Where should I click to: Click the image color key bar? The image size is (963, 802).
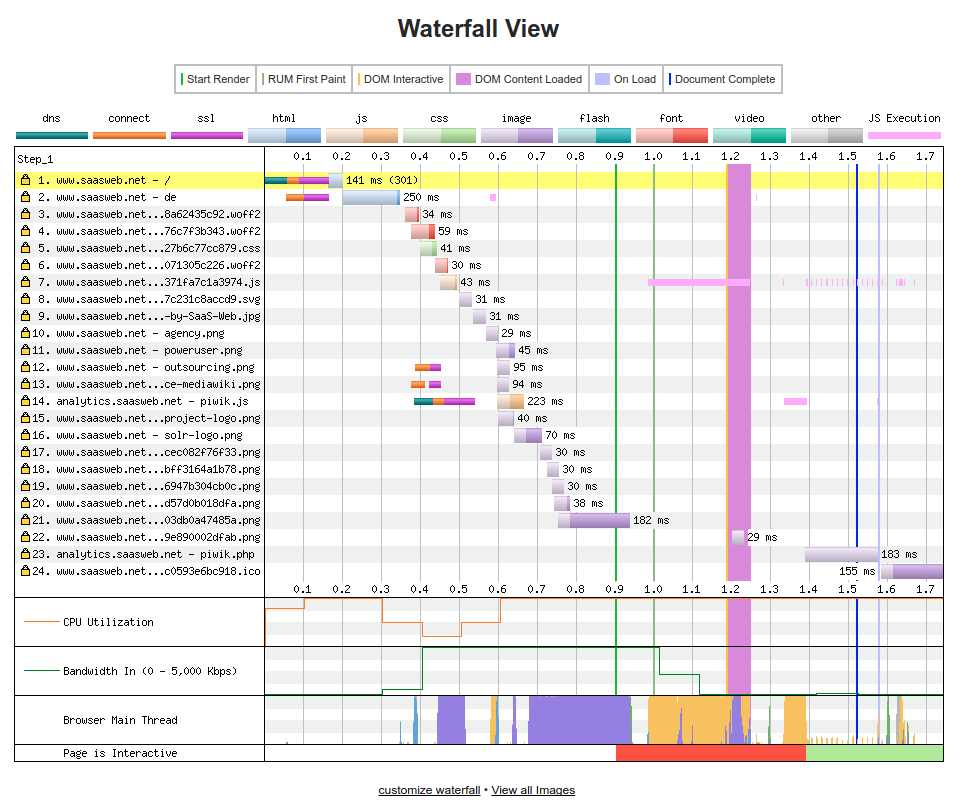517,135
